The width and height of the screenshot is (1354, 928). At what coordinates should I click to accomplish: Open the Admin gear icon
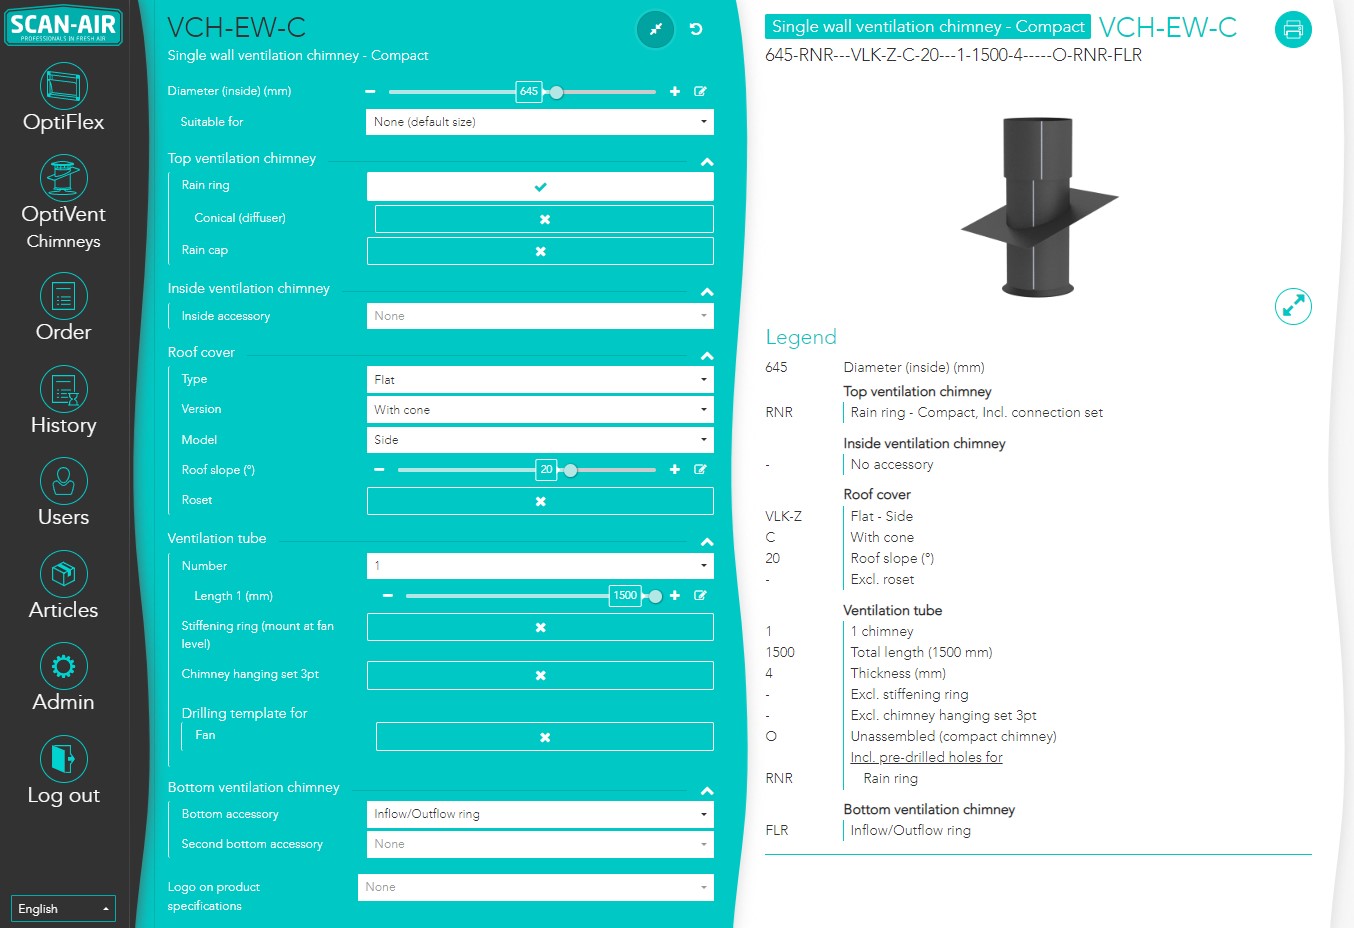(64, 667)
